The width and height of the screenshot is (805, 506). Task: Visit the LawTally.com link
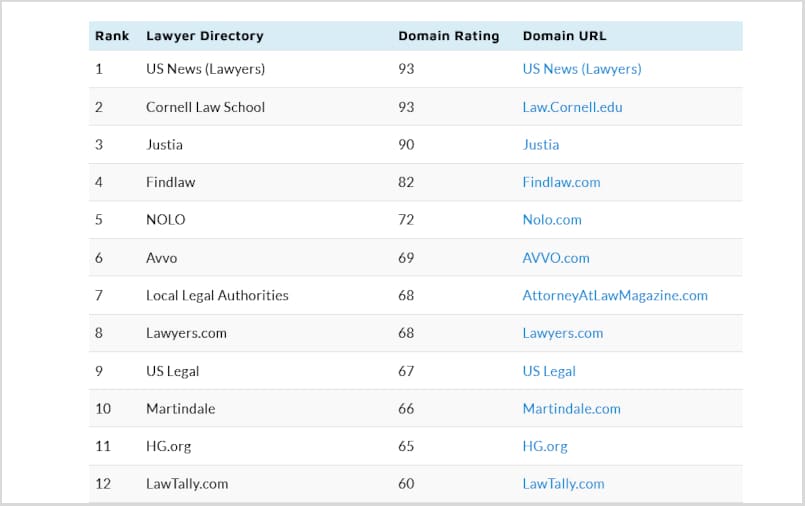tap(563, 484)
